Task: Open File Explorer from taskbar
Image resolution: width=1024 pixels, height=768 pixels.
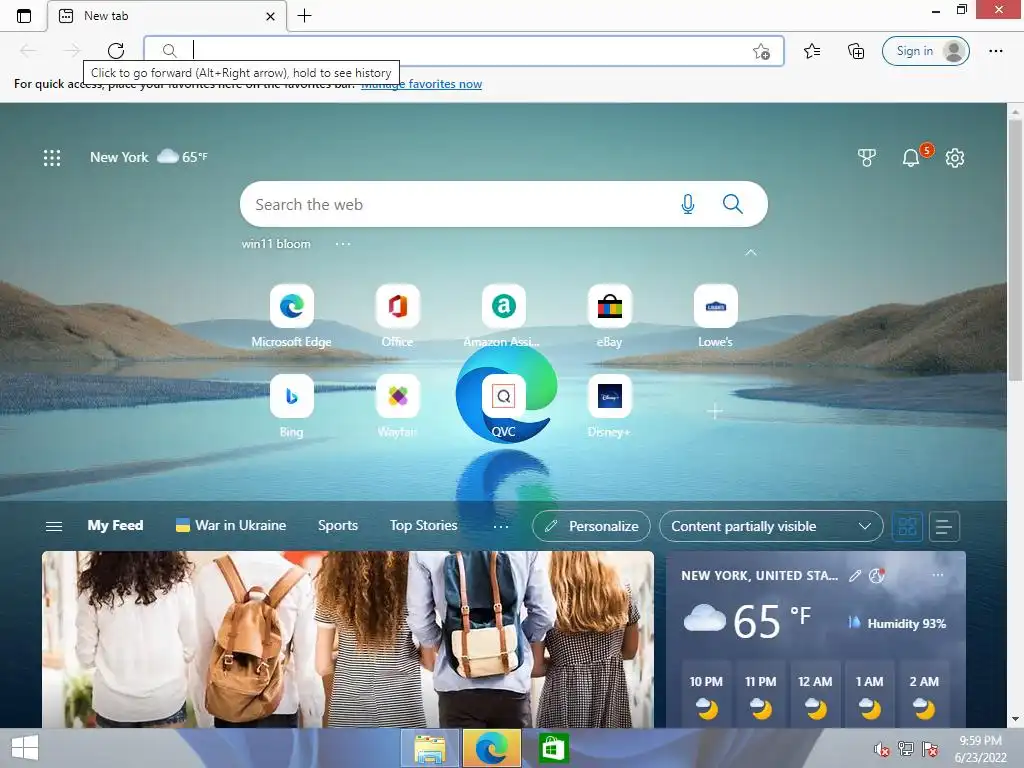Action: (x=429, y=748)
